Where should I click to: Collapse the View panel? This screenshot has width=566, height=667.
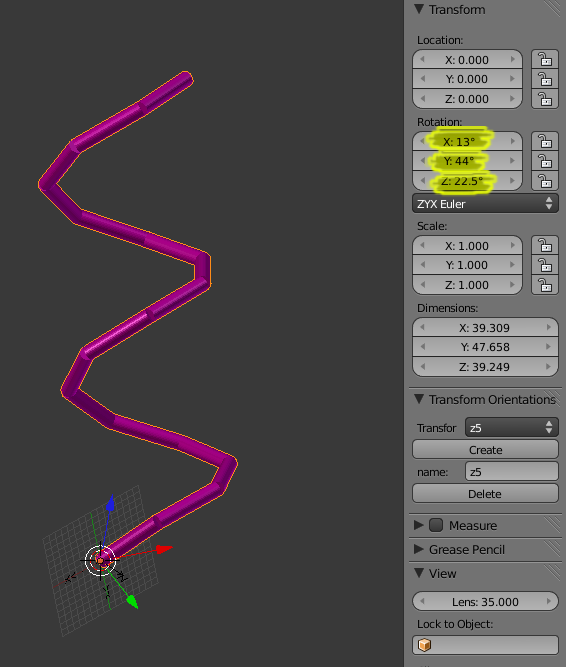(419, 573)
